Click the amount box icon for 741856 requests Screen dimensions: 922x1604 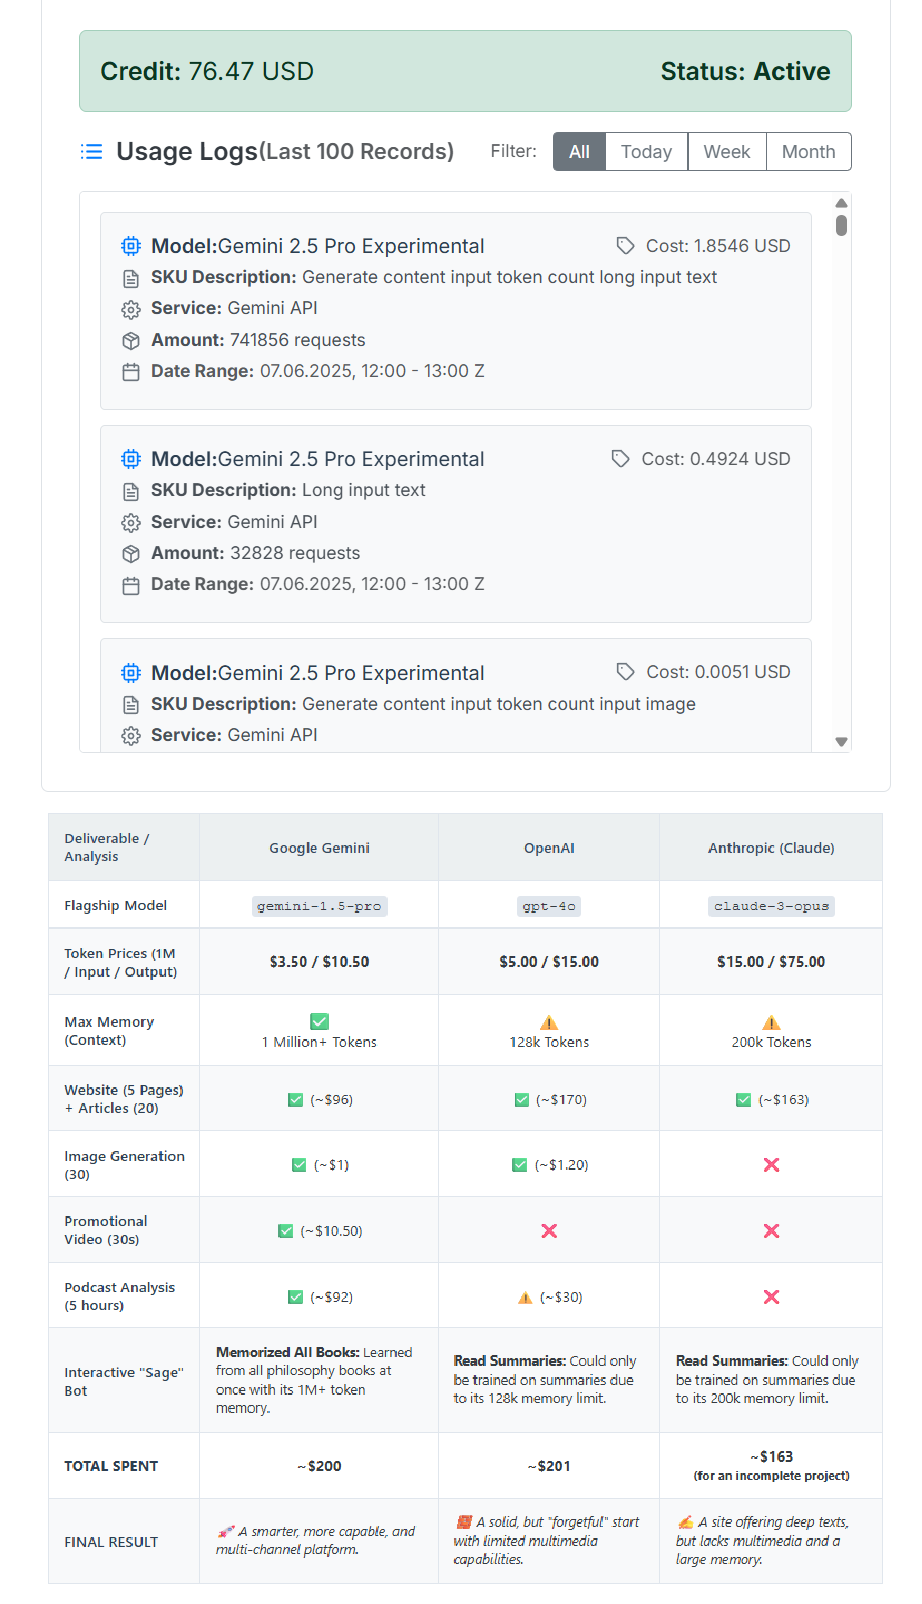coord(131,341)
